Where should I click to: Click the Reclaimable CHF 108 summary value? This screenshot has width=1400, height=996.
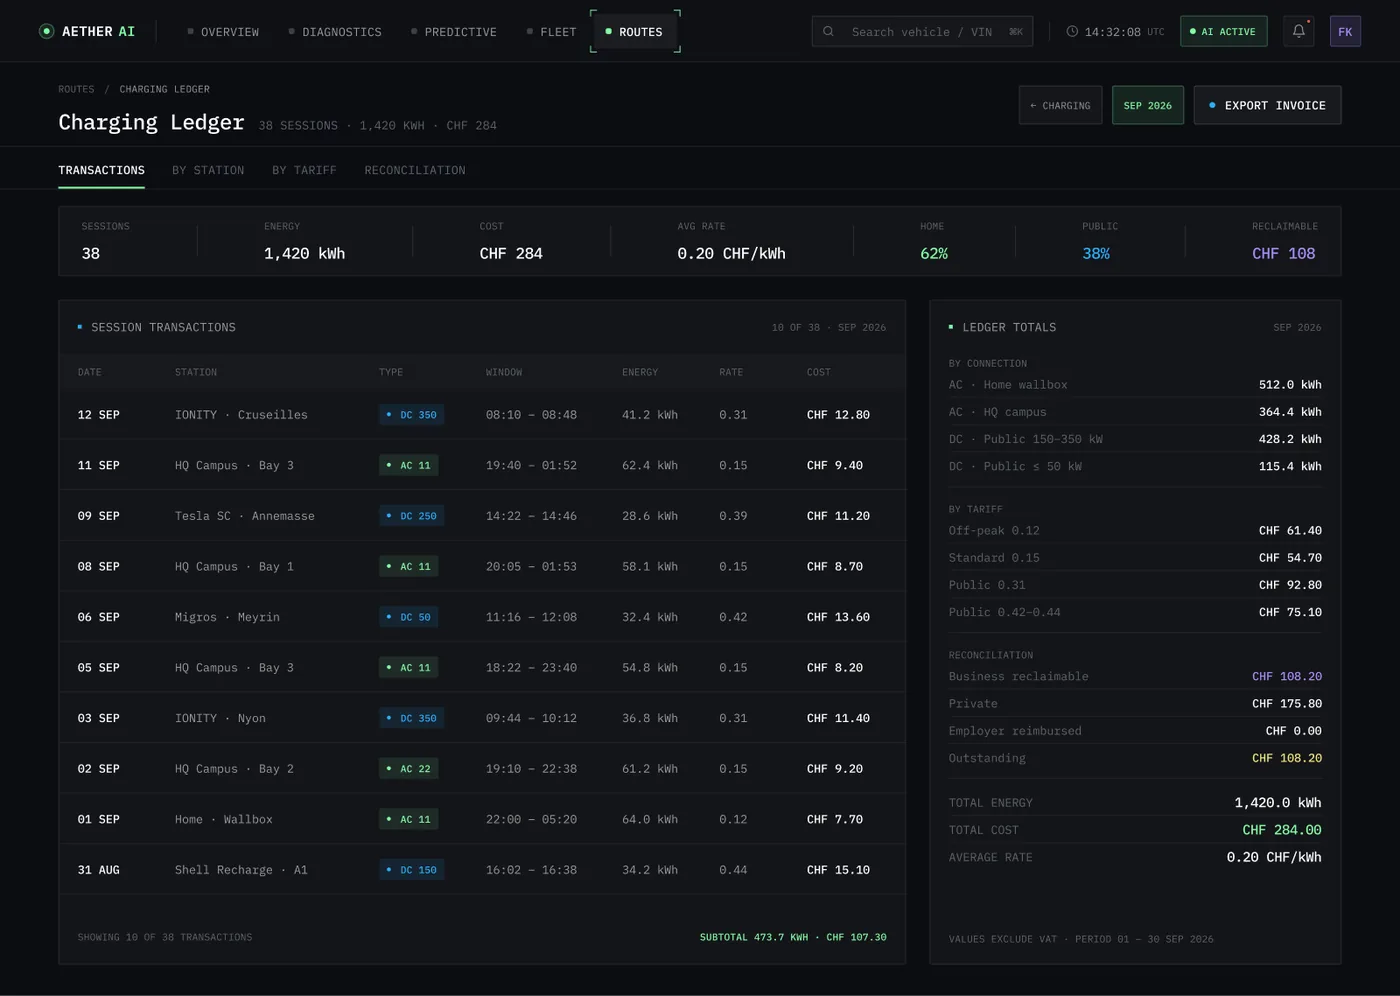click(x=1283, y=254)
